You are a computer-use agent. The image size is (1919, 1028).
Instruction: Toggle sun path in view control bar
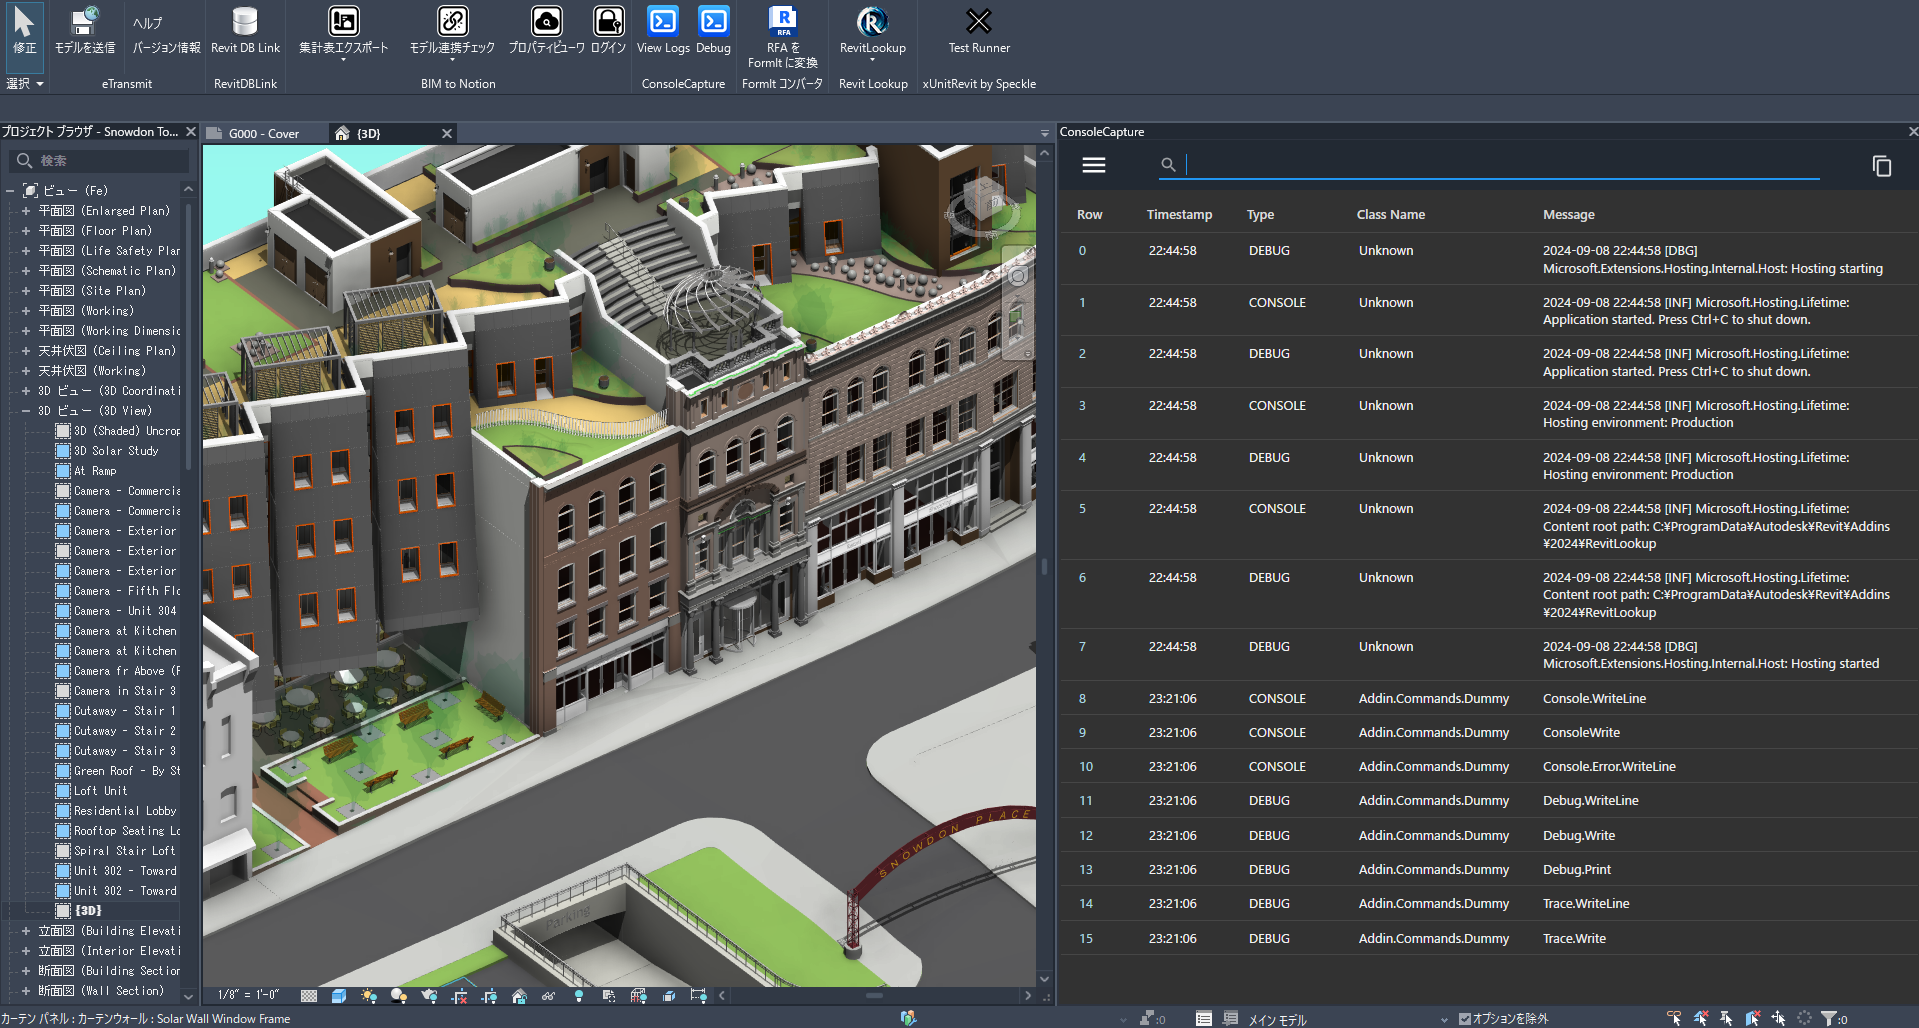point(369,996)
